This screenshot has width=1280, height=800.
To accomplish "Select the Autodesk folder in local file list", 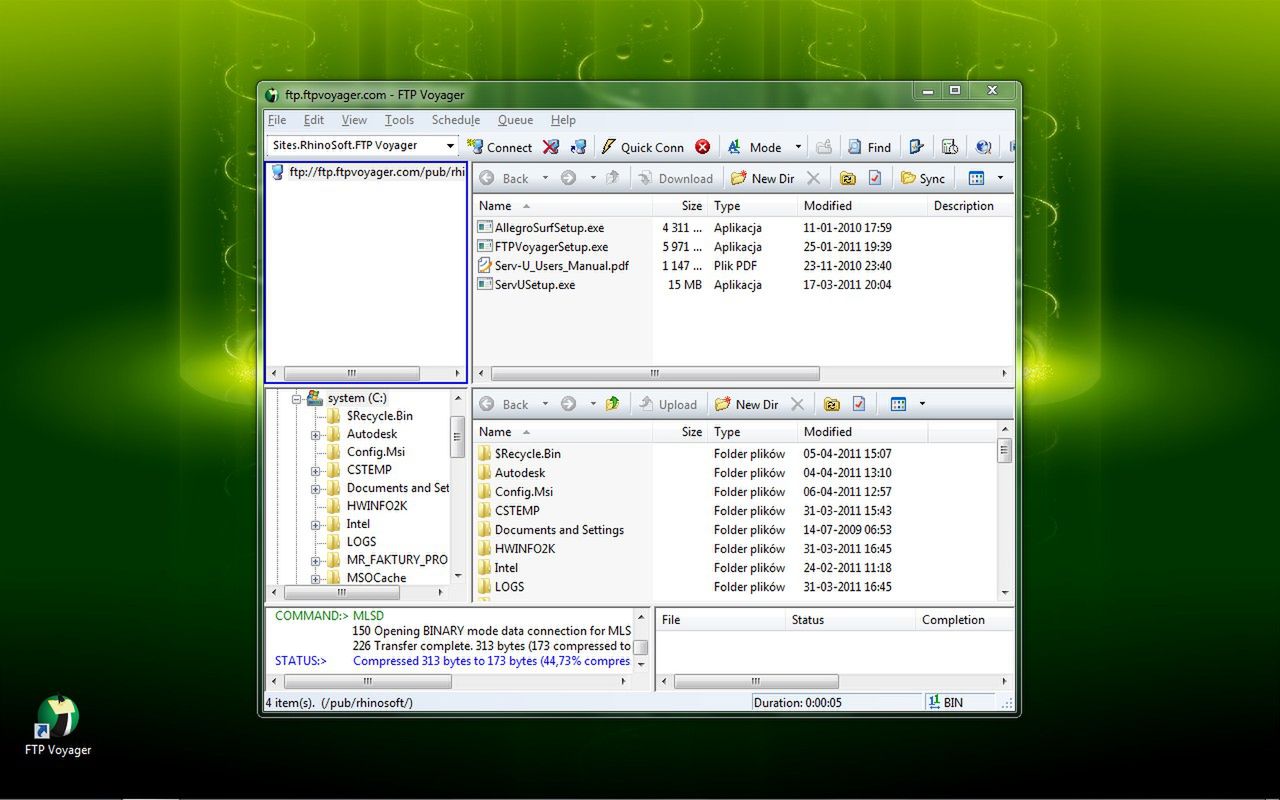I will pos(520,473).
